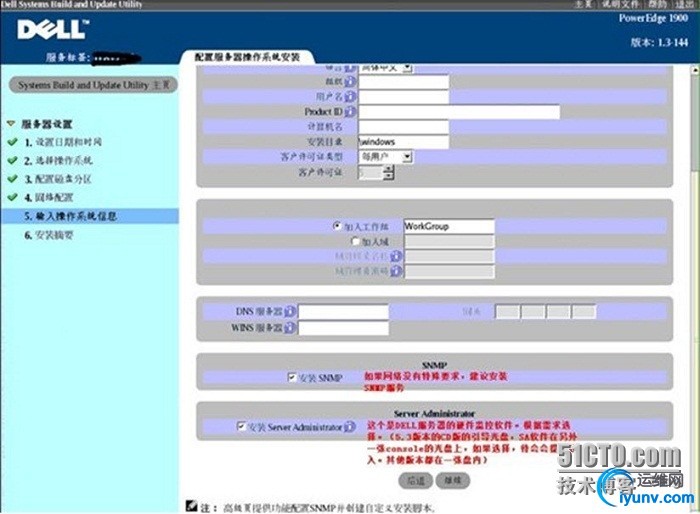Screen dimensions: 700x514
Task: Click the 加入域 domain name field
Action: coord(449,241)
